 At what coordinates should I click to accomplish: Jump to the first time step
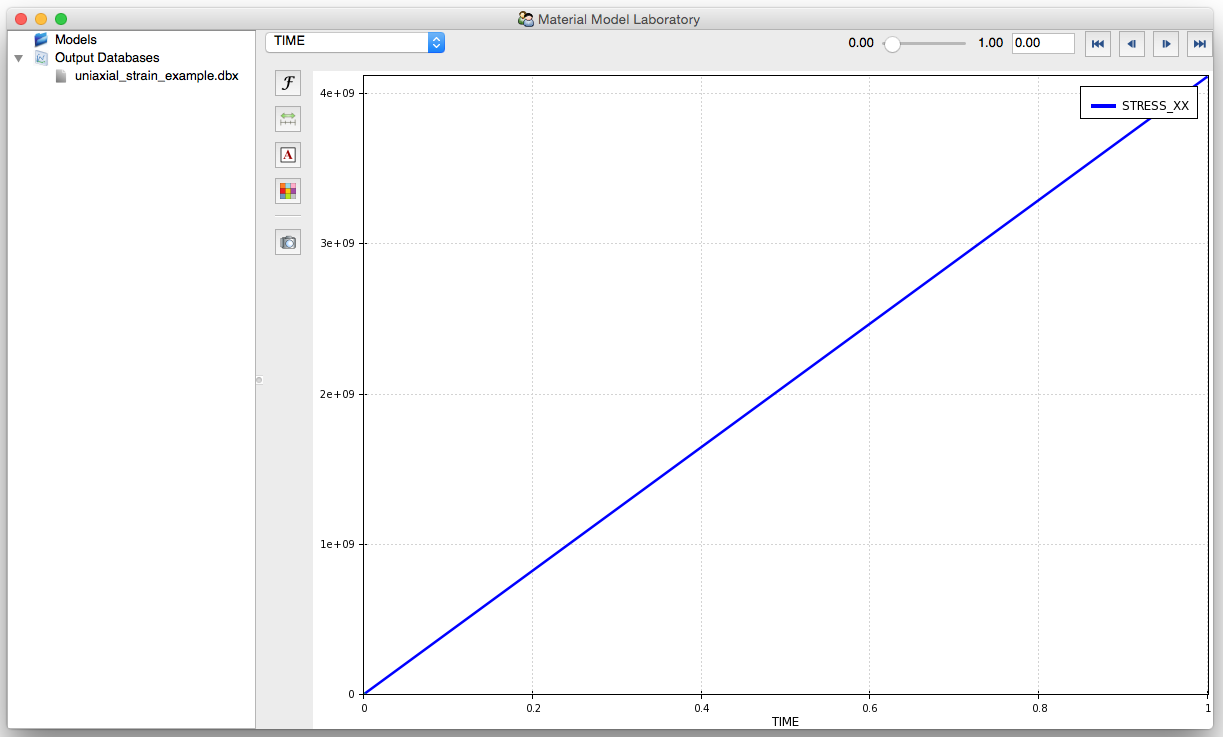1097,43
